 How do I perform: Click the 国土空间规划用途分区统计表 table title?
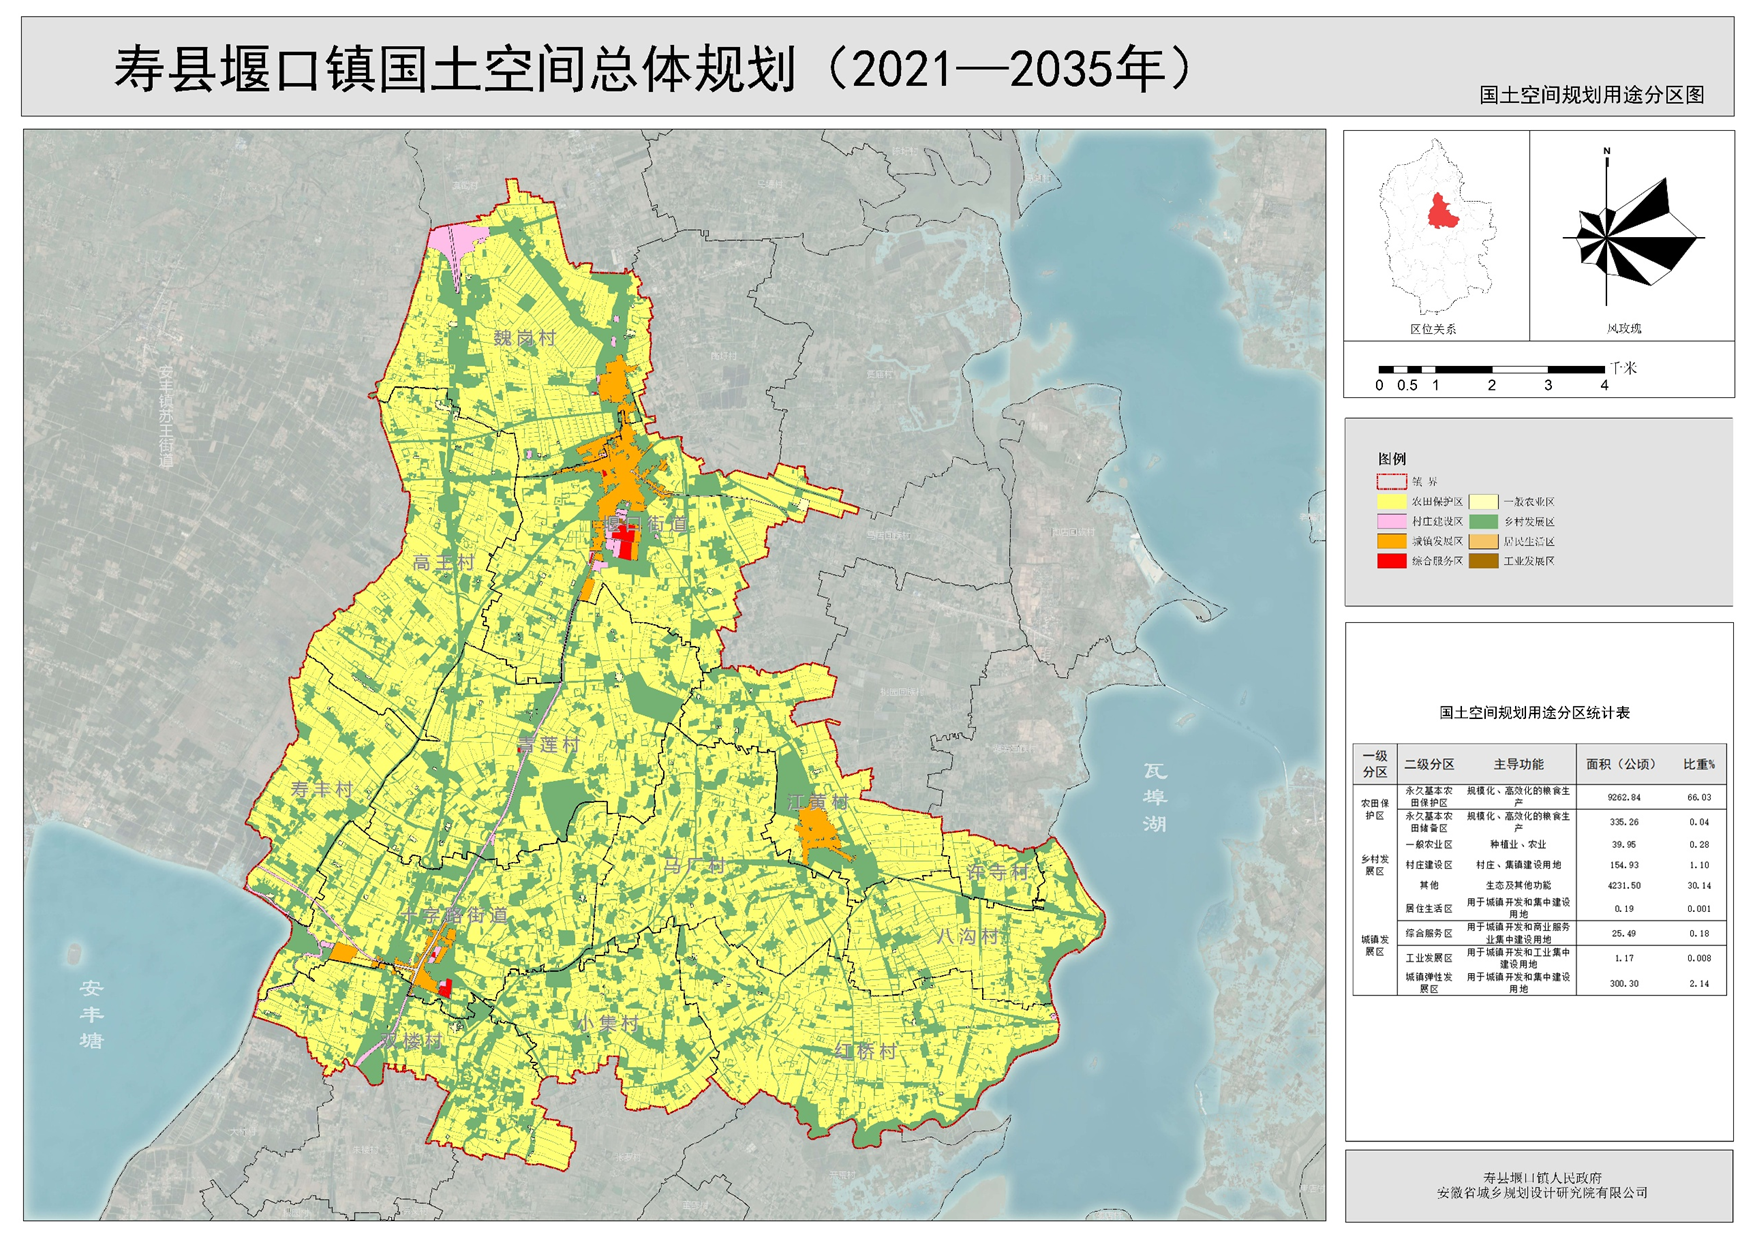point(1534,713)
